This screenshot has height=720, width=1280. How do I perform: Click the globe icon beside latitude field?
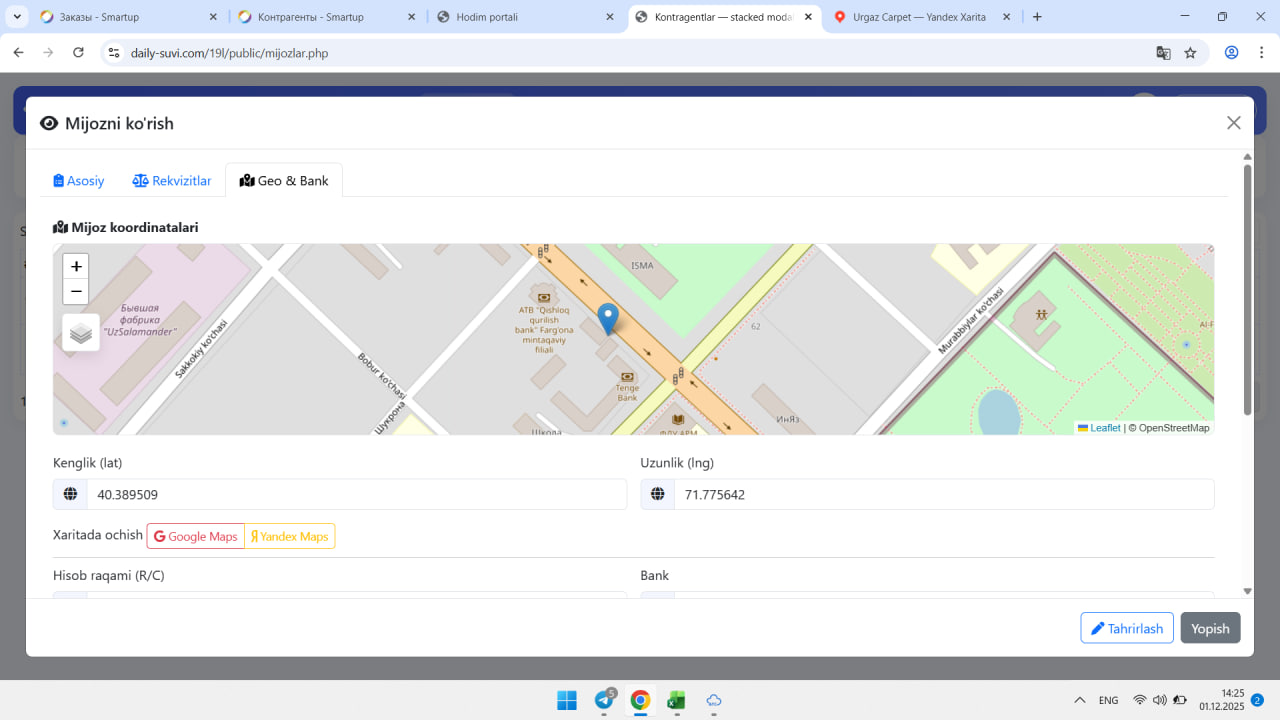click(x=70, y=494)
